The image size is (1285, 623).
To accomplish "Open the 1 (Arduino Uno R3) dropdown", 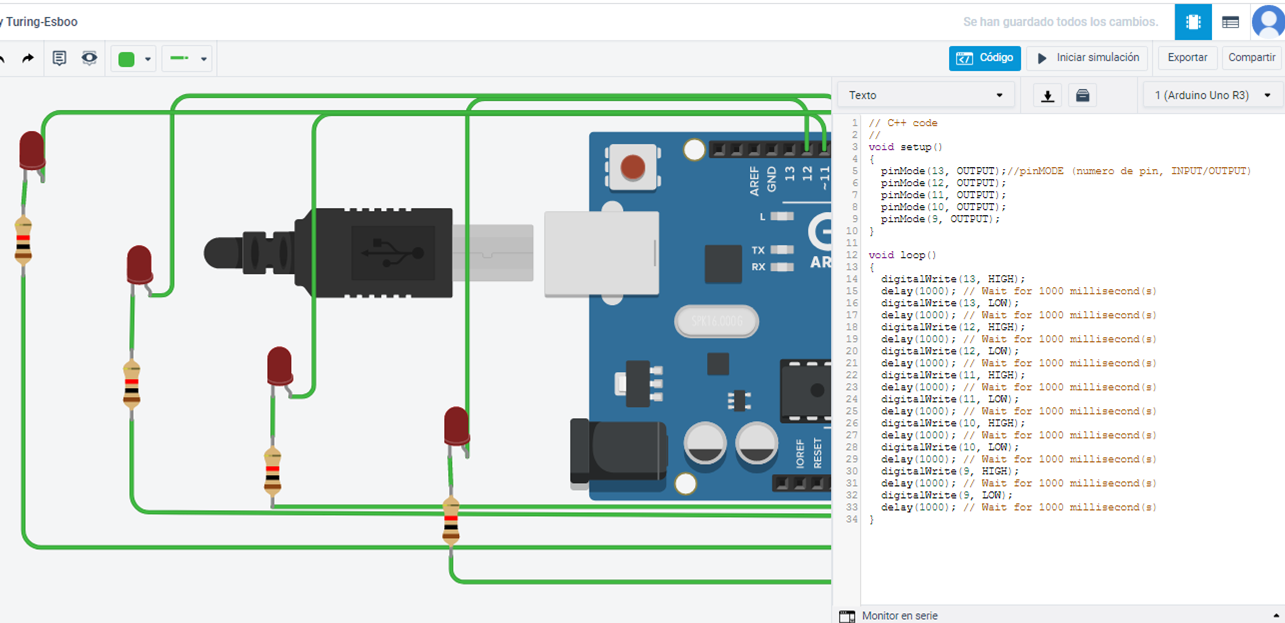I will (x=1213, y=95).
